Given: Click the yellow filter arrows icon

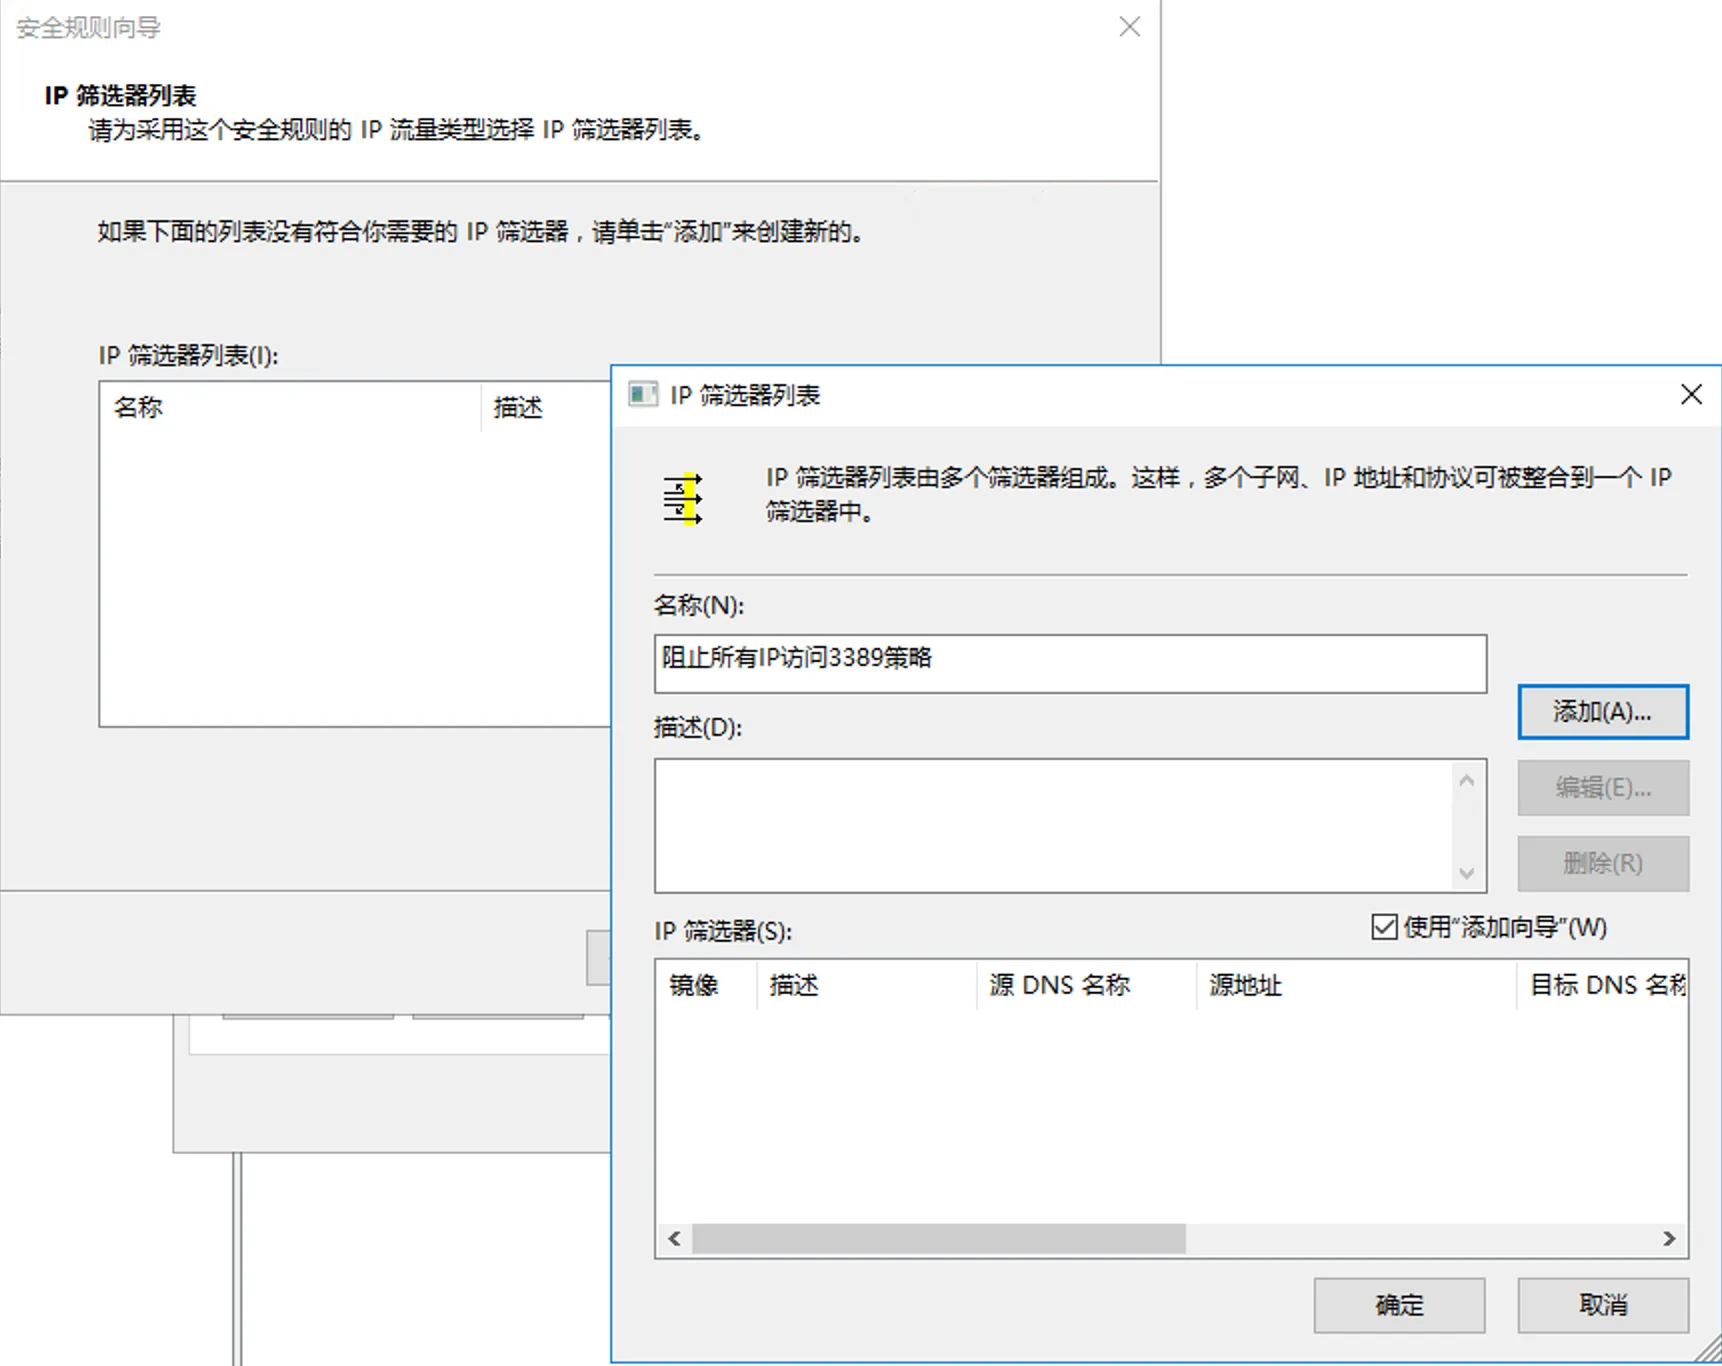Looking at the screenshot, I should click(683, 498).
